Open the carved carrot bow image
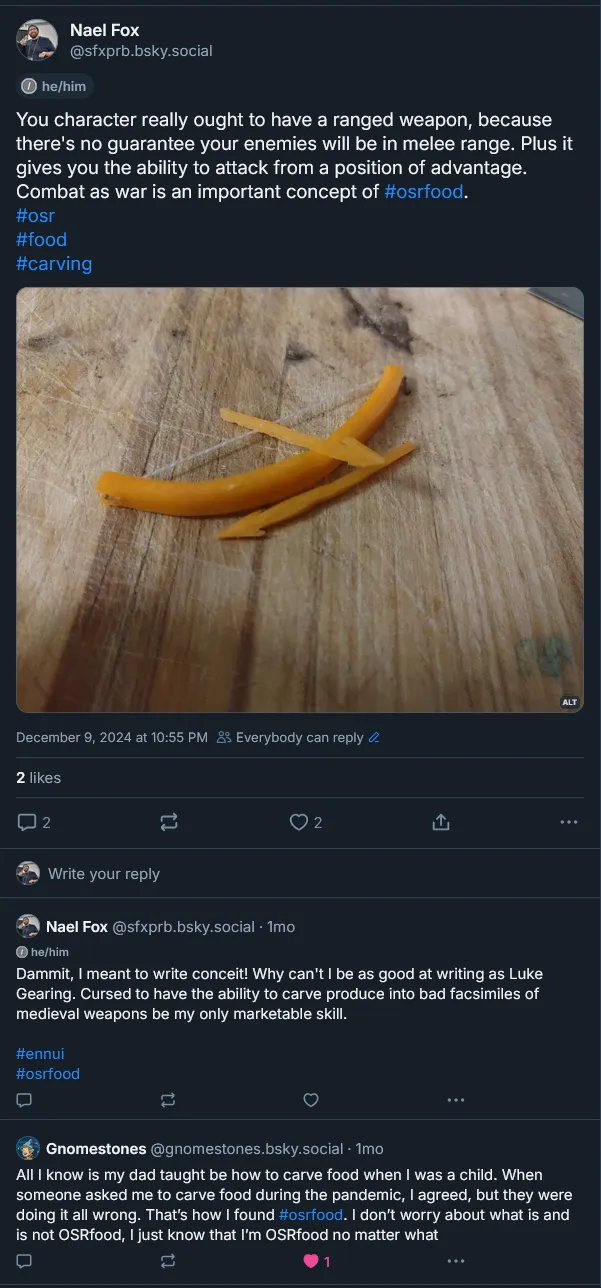The height and width of the screenshot is (1288, 601). click(x=300, y=500)
